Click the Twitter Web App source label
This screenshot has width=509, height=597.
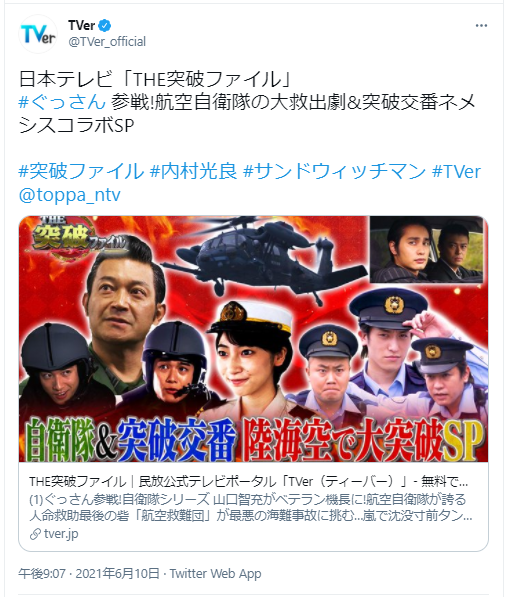(x=215, y=573)
